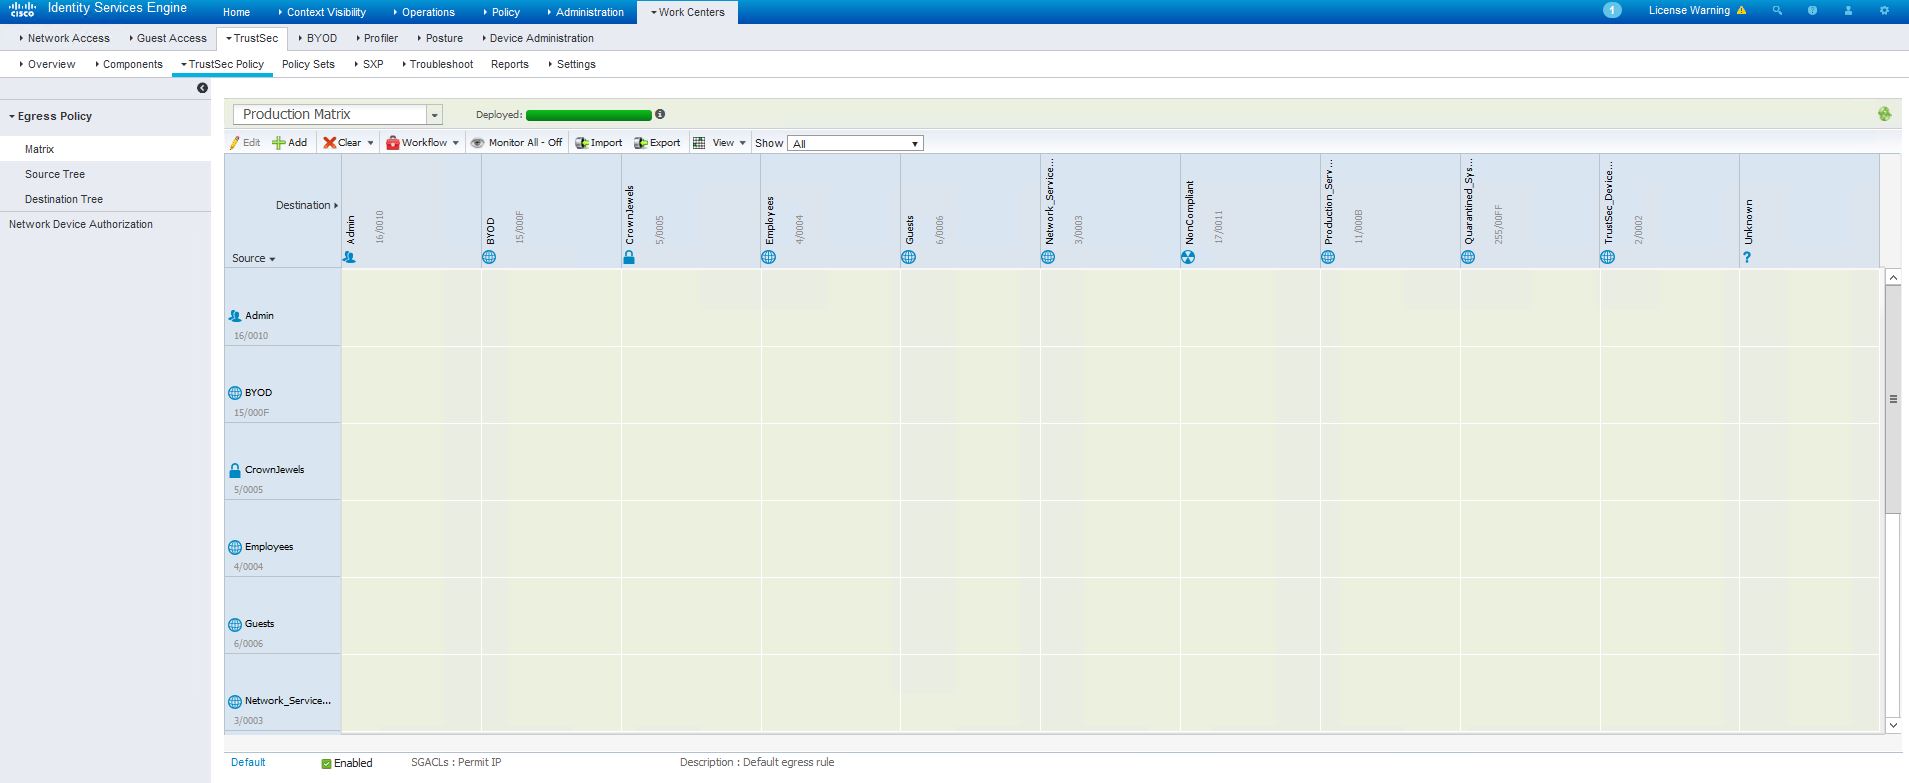This screenshot has height=783, width=1909.
Task: Open the Home tab
Action: coord(236,12)
